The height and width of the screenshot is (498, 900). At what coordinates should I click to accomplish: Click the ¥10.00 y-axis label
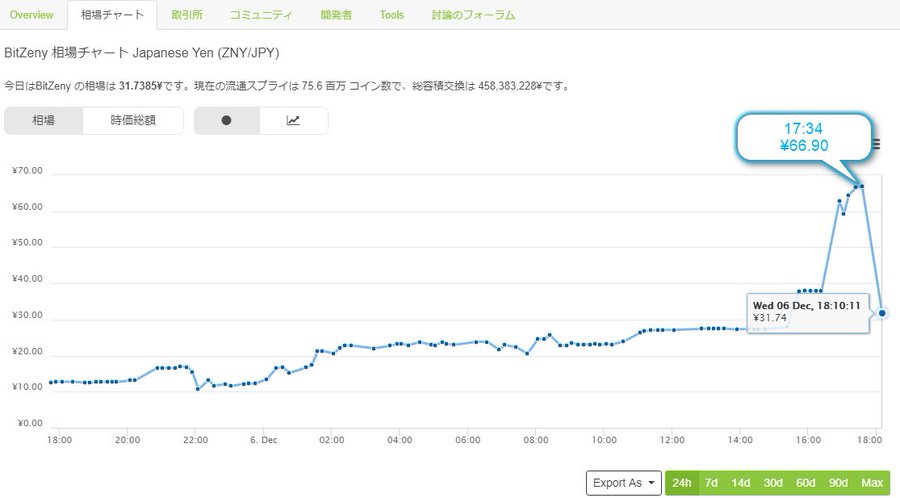coord(28,387)
